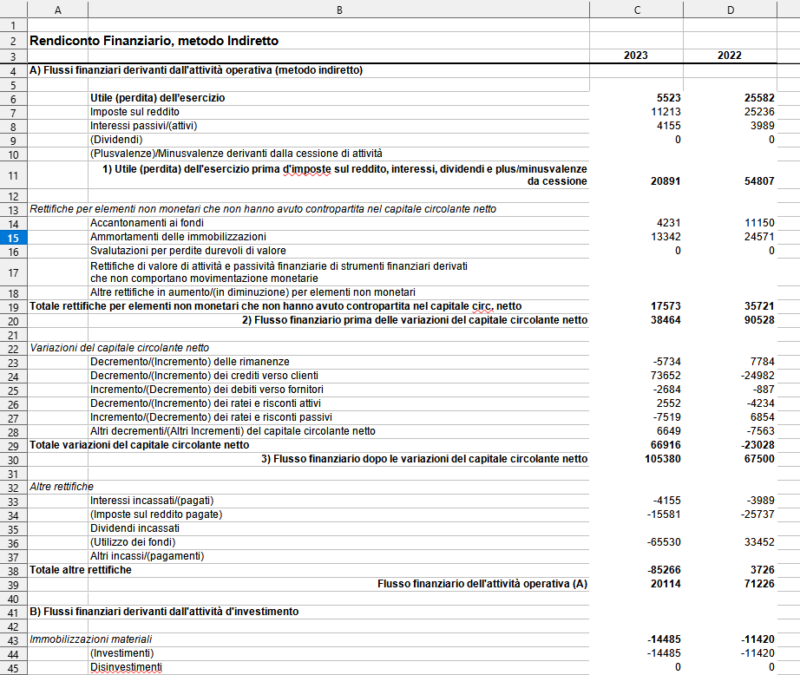Image resolution: width=800 pixels, height=675 pixels.
Task: Select the 'Totale altre rettifiche' label cell
Action: click(x=81, y=569)
